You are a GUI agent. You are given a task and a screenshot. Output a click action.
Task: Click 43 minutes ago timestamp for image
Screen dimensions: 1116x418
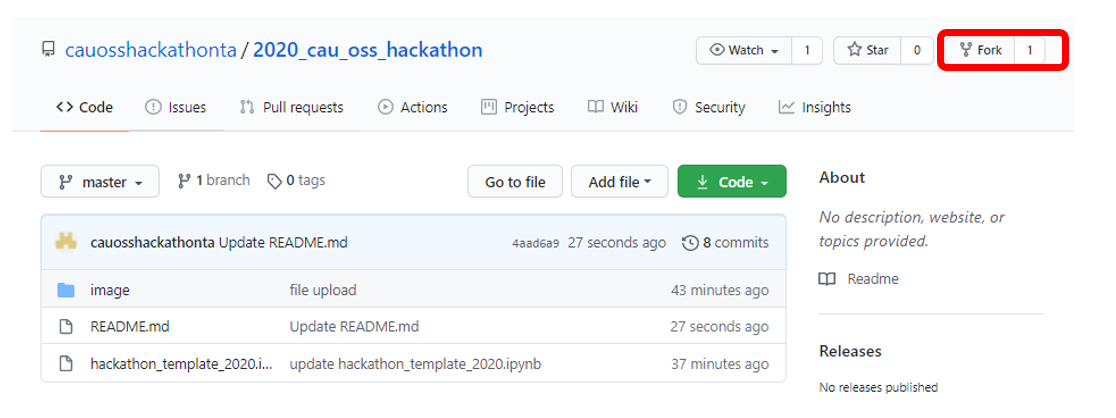coord(720,290)
